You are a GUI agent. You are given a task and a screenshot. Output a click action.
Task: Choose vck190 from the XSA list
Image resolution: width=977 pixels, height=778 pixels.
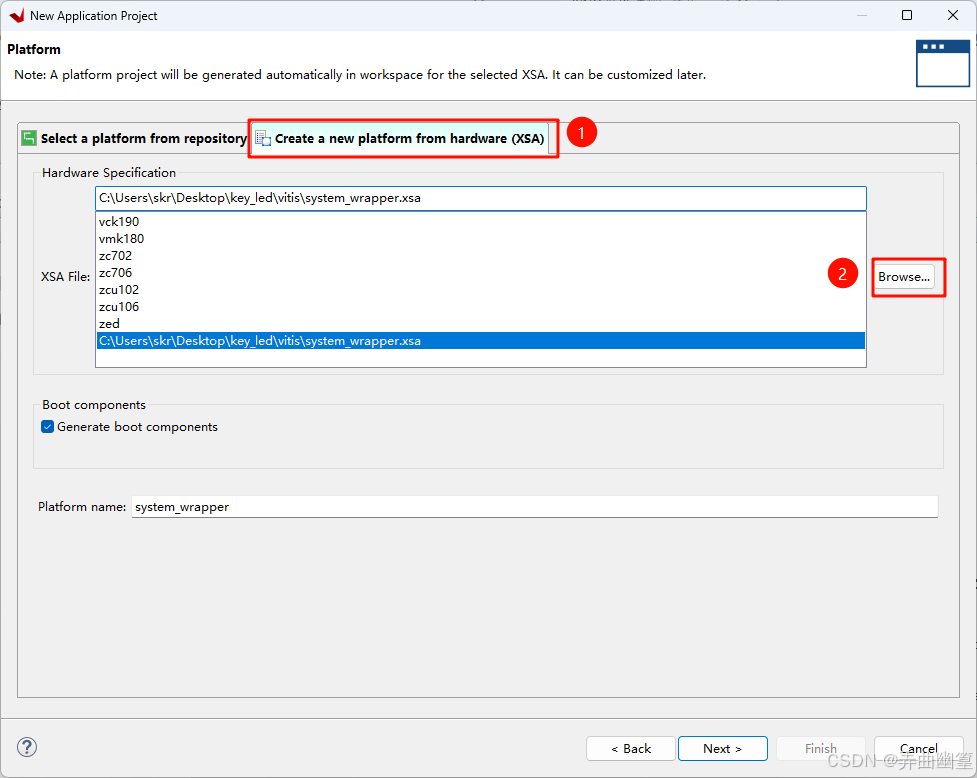point(480,222)
